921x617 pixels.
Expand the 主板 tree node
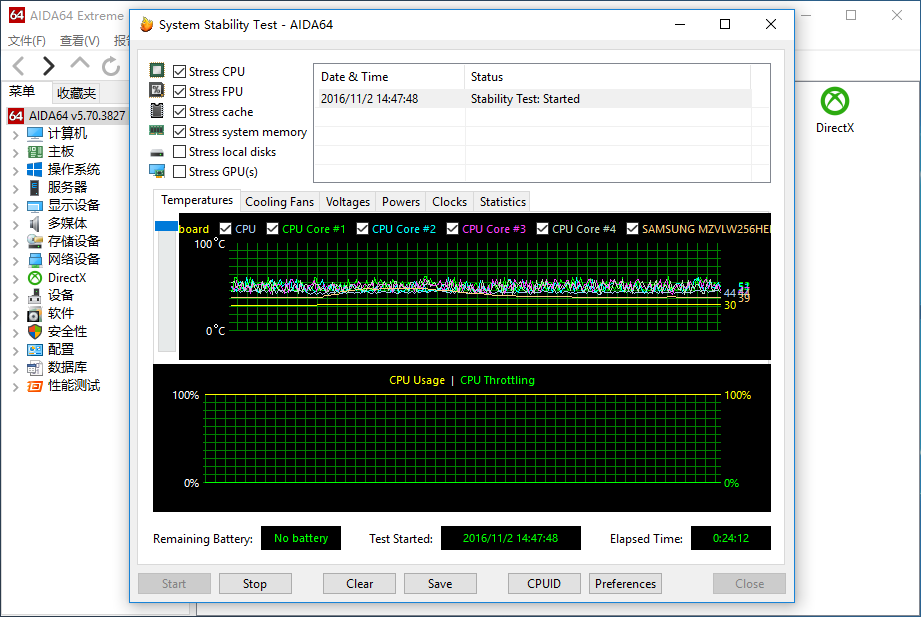[x=15, y=152]
